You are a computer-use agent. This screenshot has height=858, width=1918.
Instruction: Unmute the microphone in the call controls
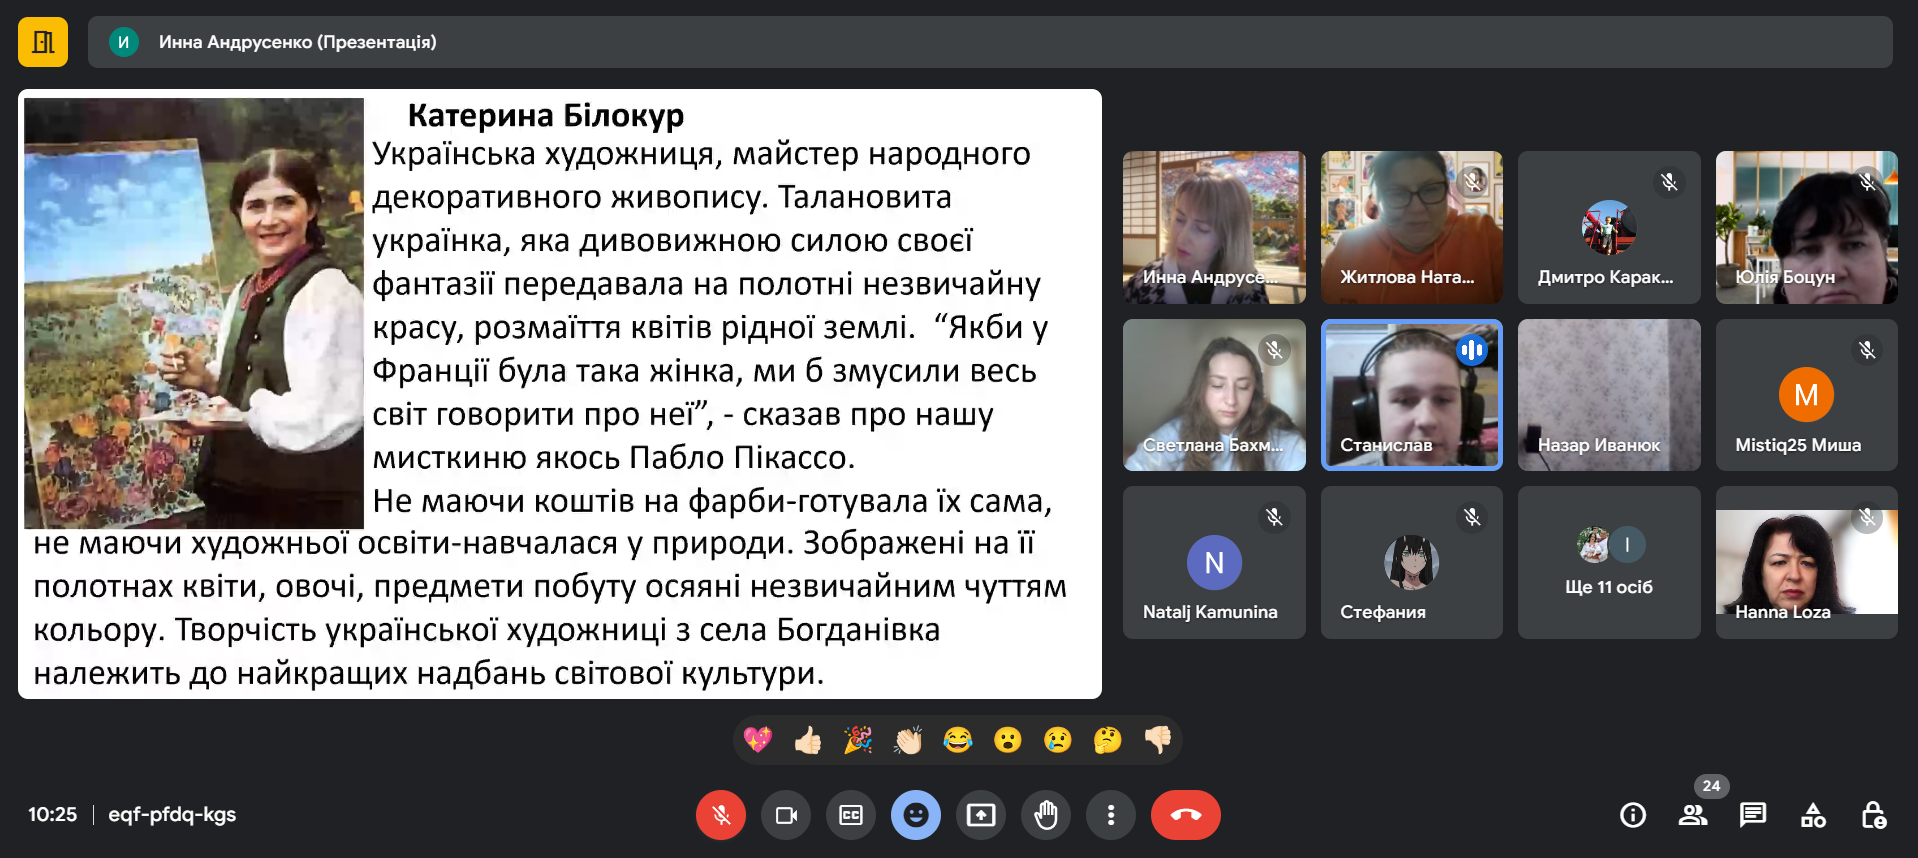point(720,815)
